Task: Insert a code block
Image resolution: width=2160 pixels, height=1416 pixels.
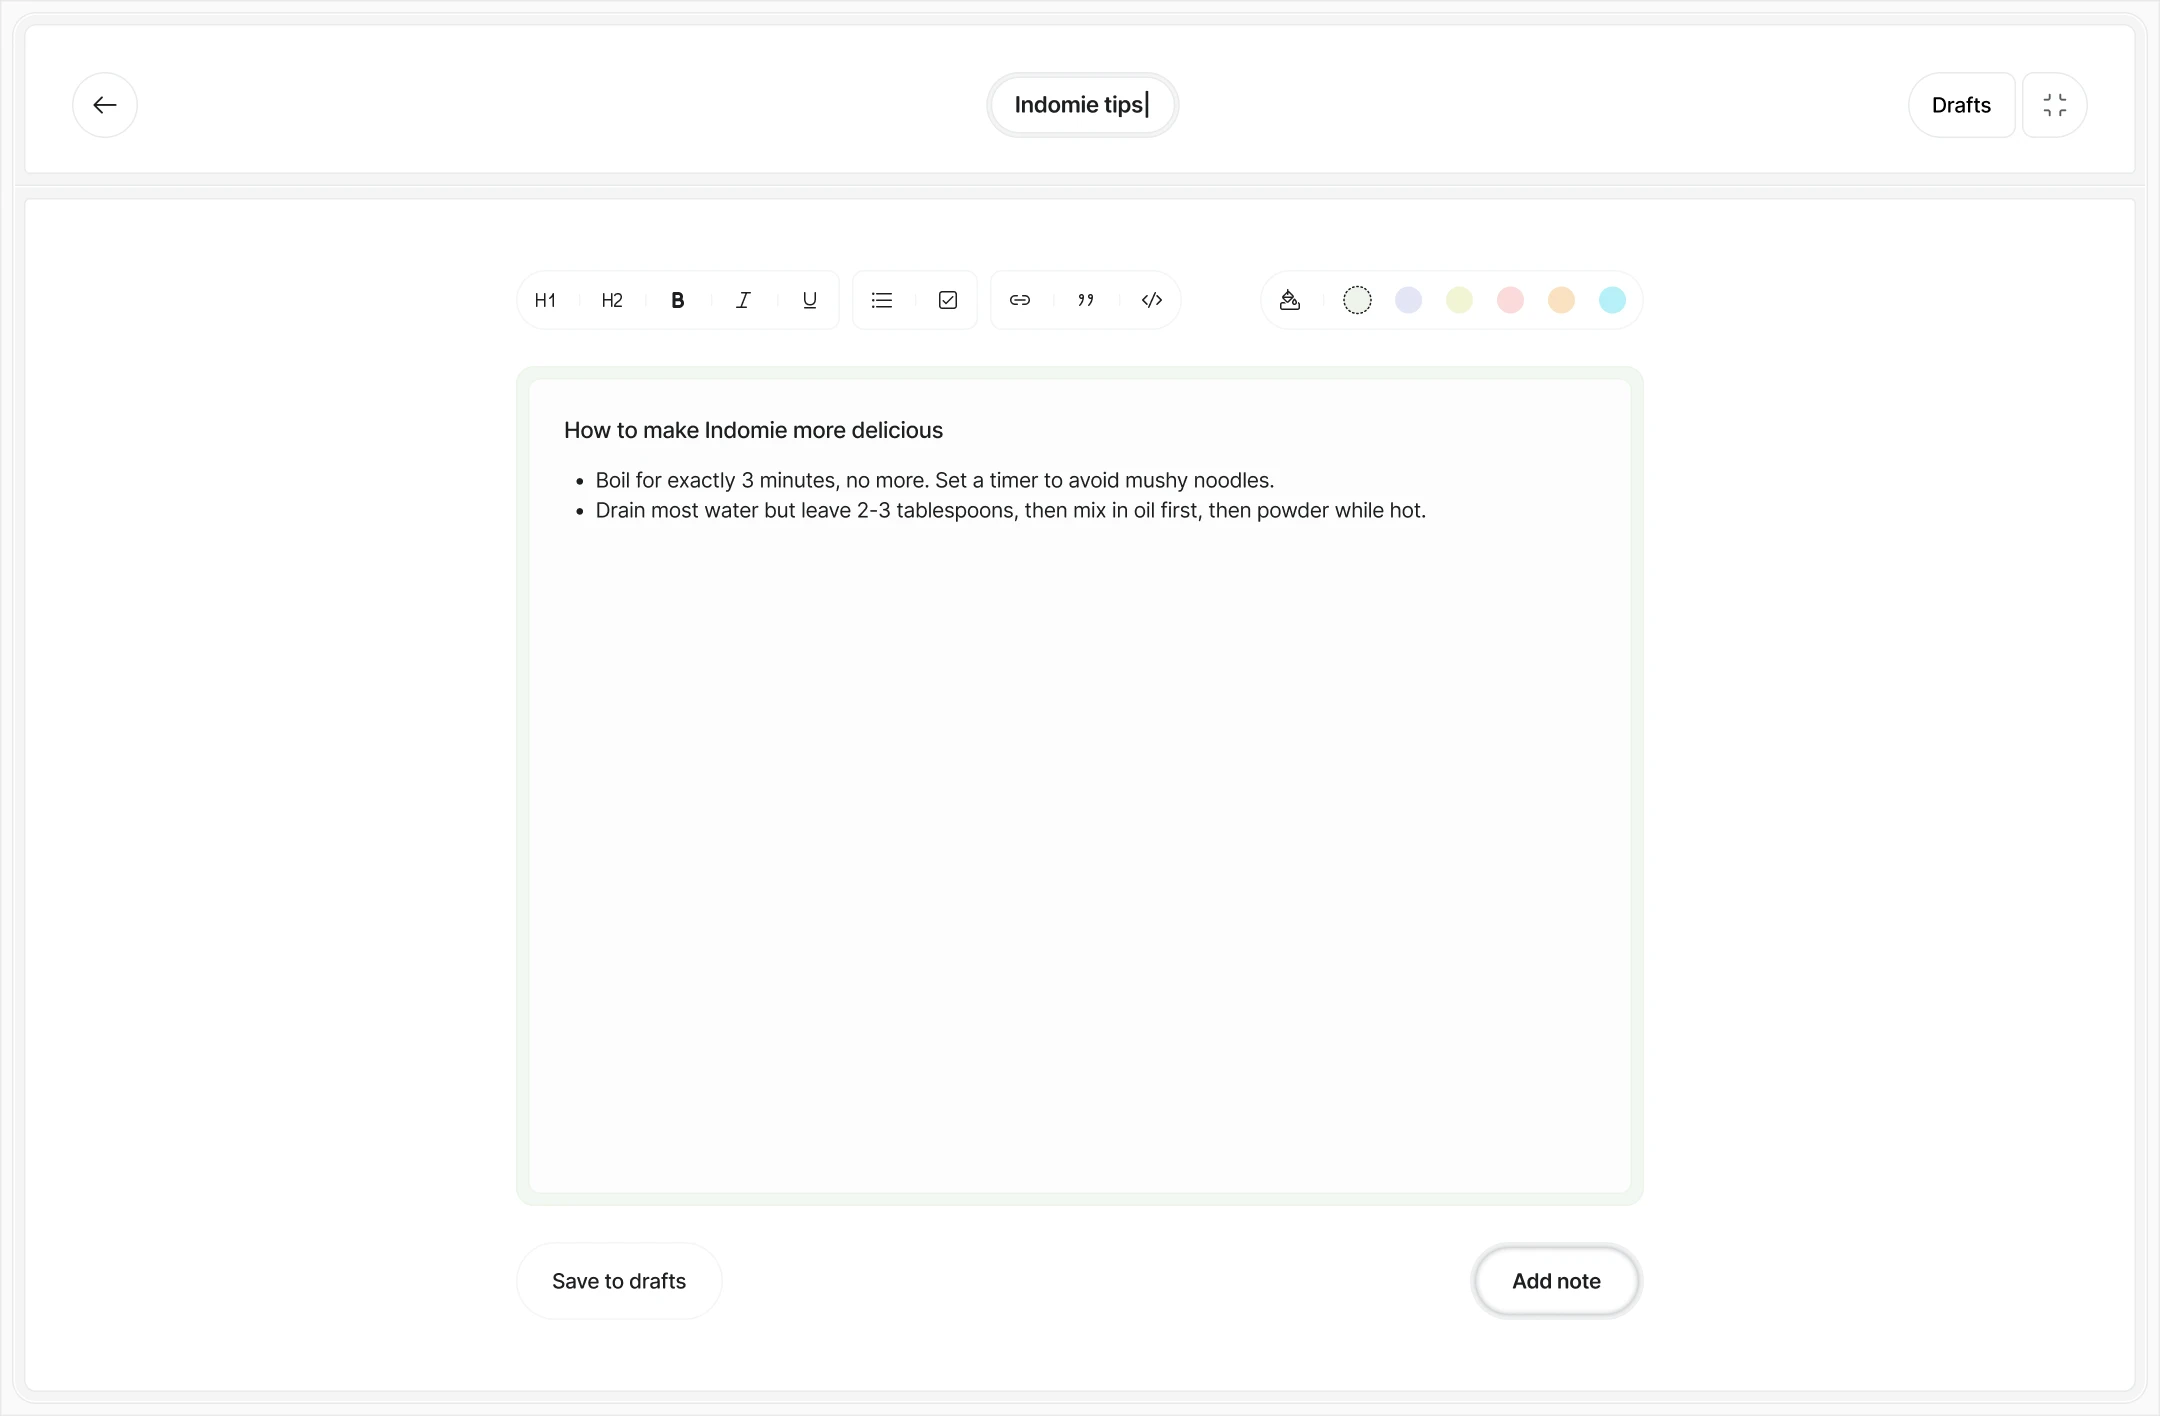Action: (1151, 300)
